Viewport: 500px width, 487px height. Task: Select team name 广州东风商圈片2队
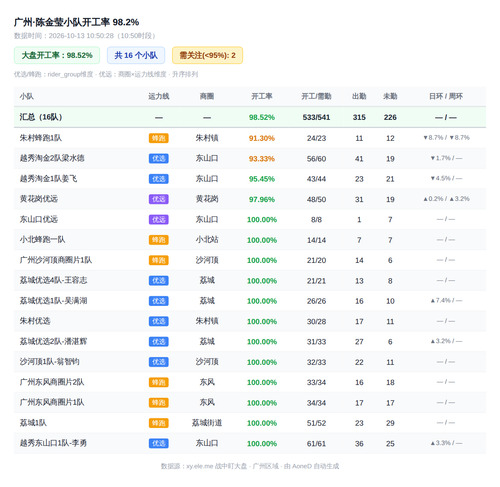(52, 382)
